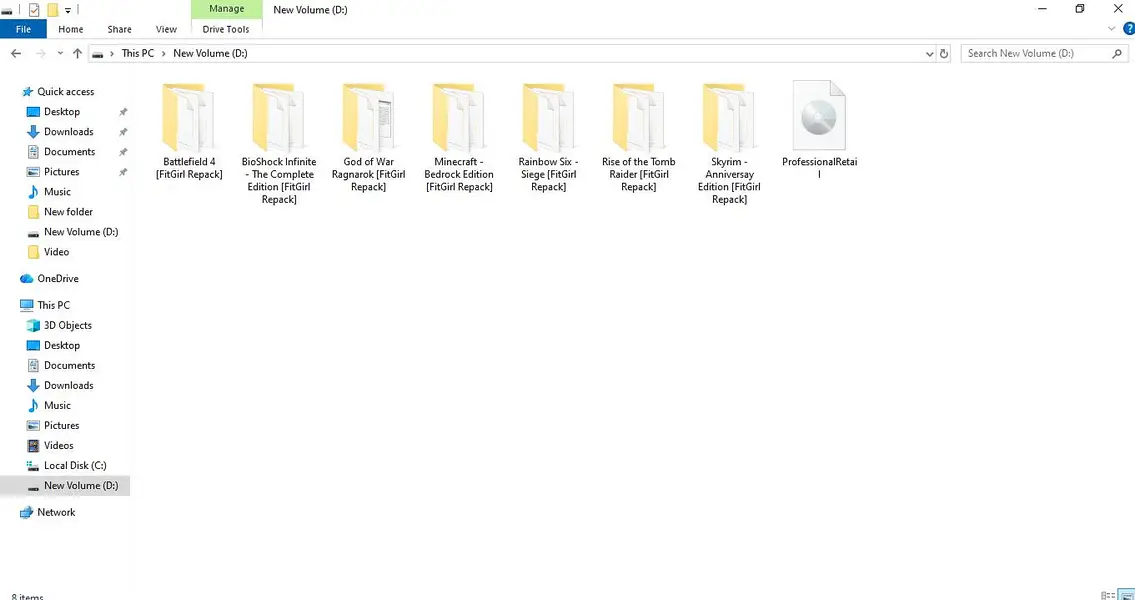Open Videos under This PC

[x=59, y=446]
